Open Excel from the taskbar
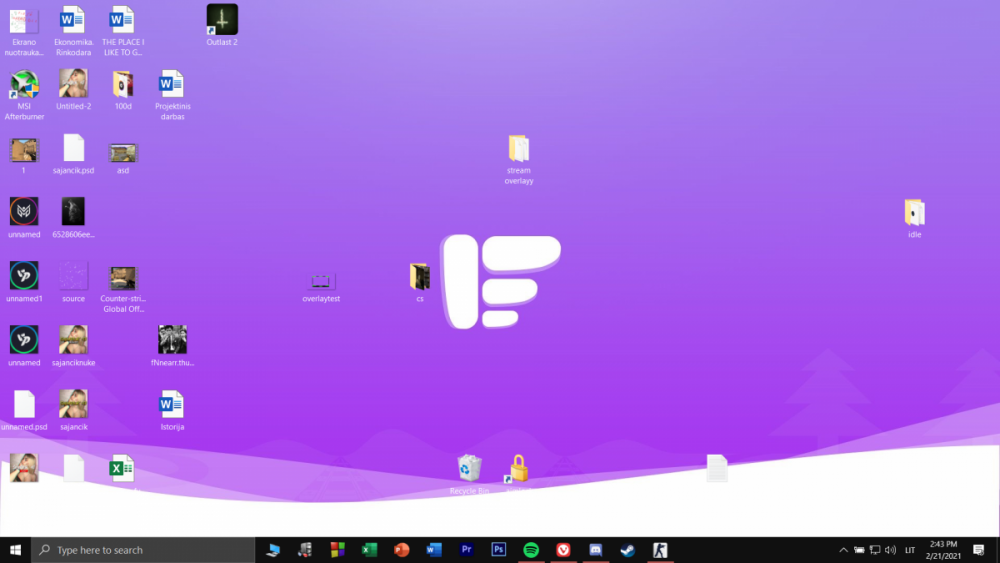Image resolution: width=1000 pixels, height=563 pixels. (x=369, y=550)
